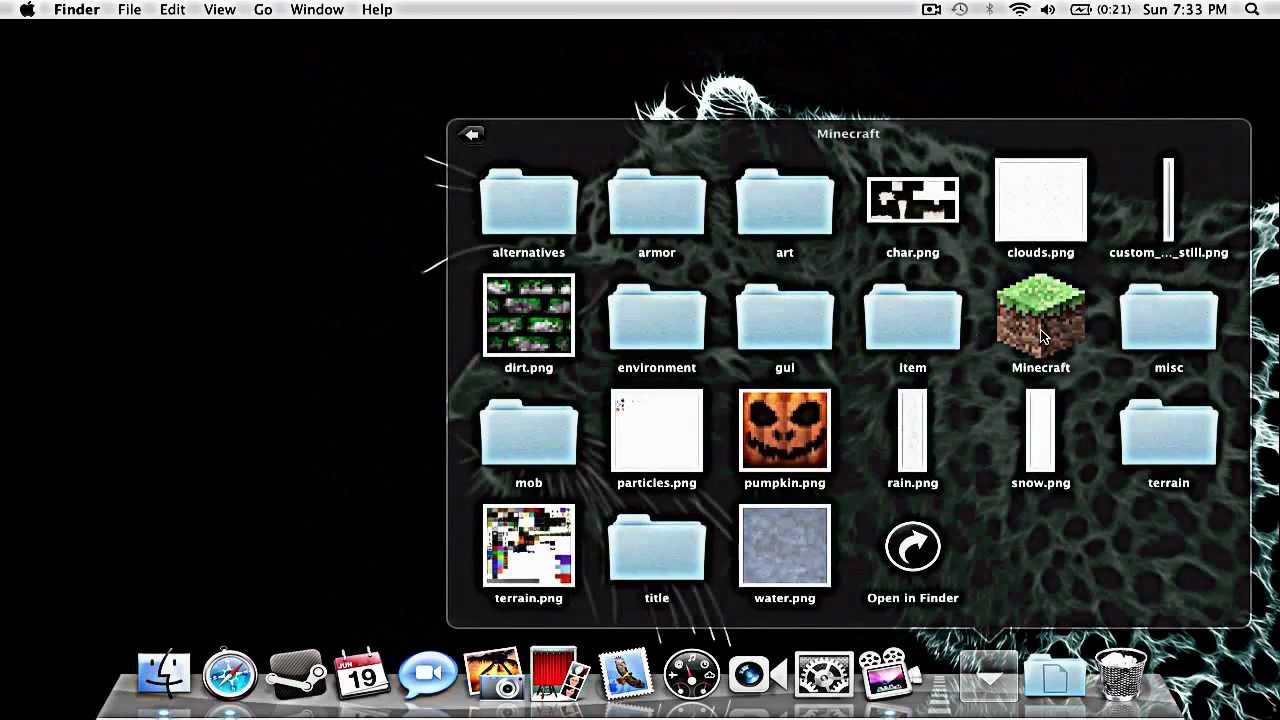1280x720 pixels.
Task: Open the snow.png file
Action: [1040, 430]
